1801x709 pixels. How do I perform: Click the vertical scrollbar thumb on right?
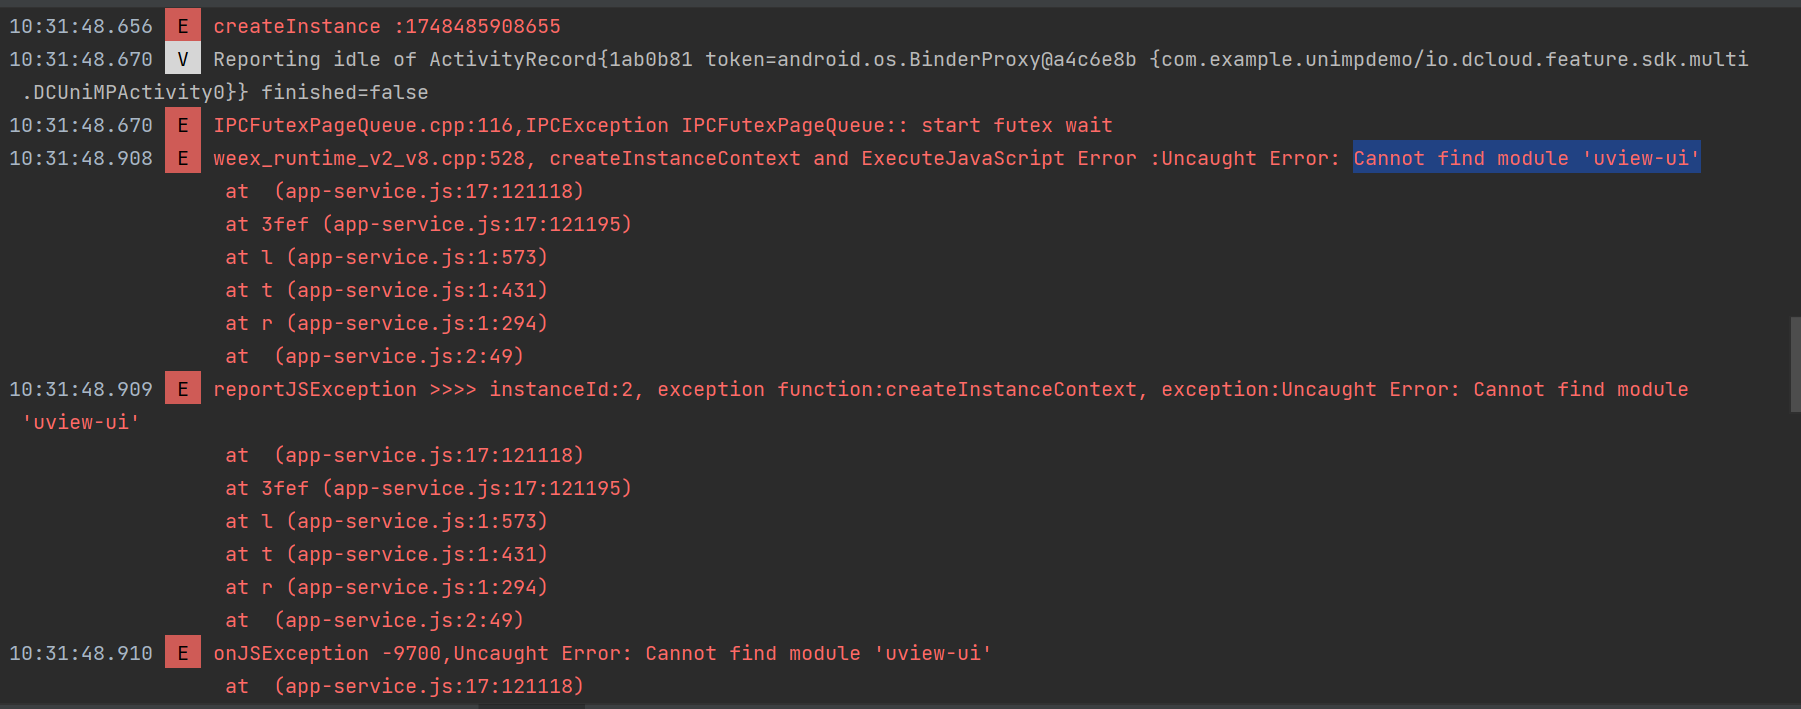click(x=1795, y=364)
